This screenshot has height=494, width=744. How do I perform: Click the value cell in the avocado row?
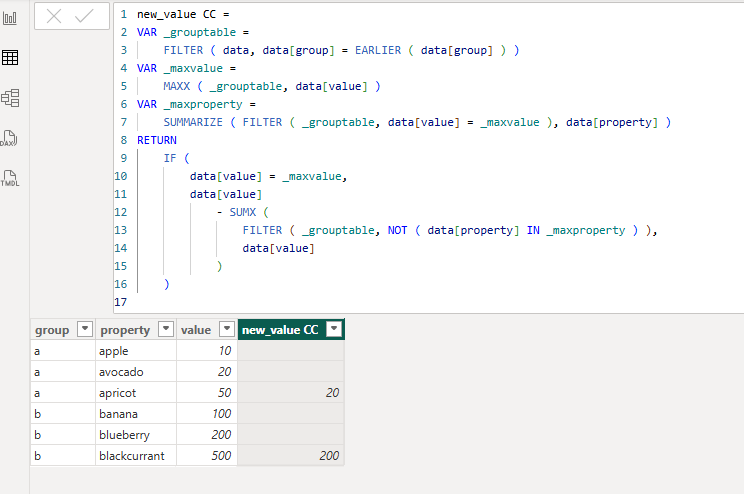pyautogui.click(x=207, y=372)
